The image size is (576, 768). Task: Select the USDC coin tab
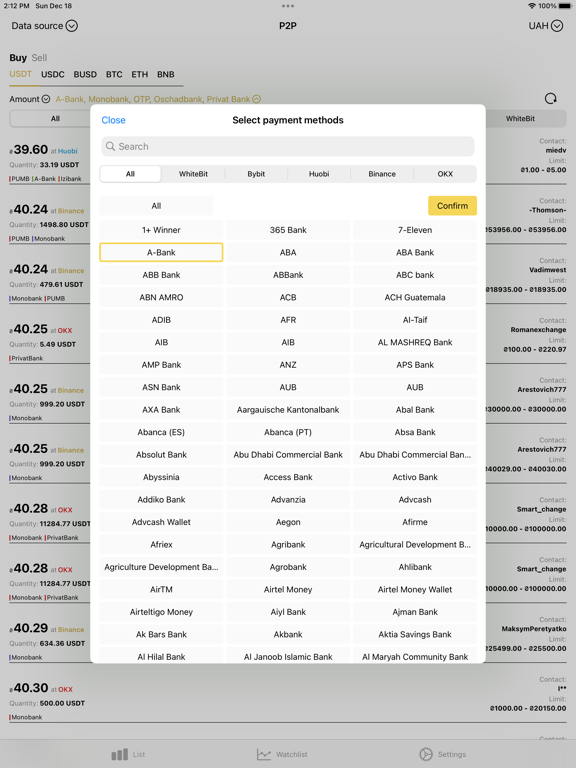click(x=53, y=74)
